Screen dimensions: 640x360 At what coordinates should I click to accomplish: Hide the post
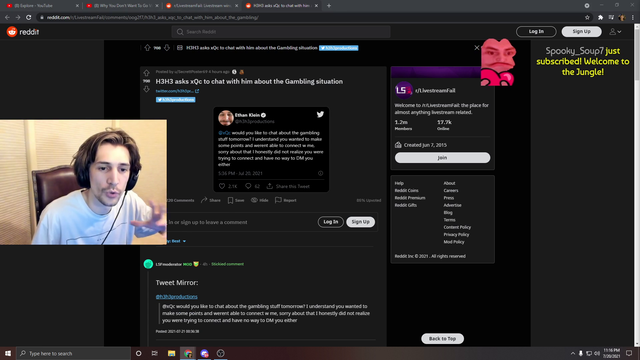[x=260, y=200]
